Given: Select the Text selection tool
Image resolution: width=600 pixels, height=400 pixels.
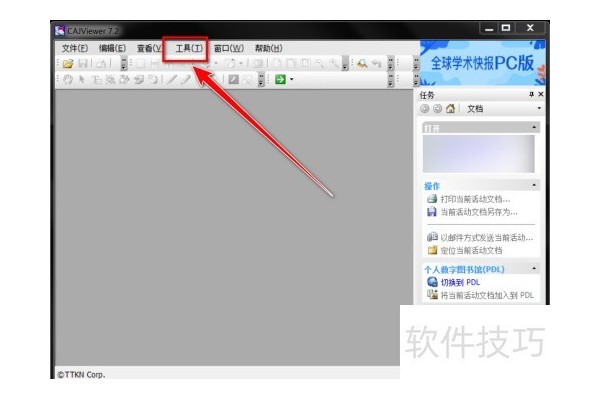Looking at the screenshot, I should pos(96,79).
